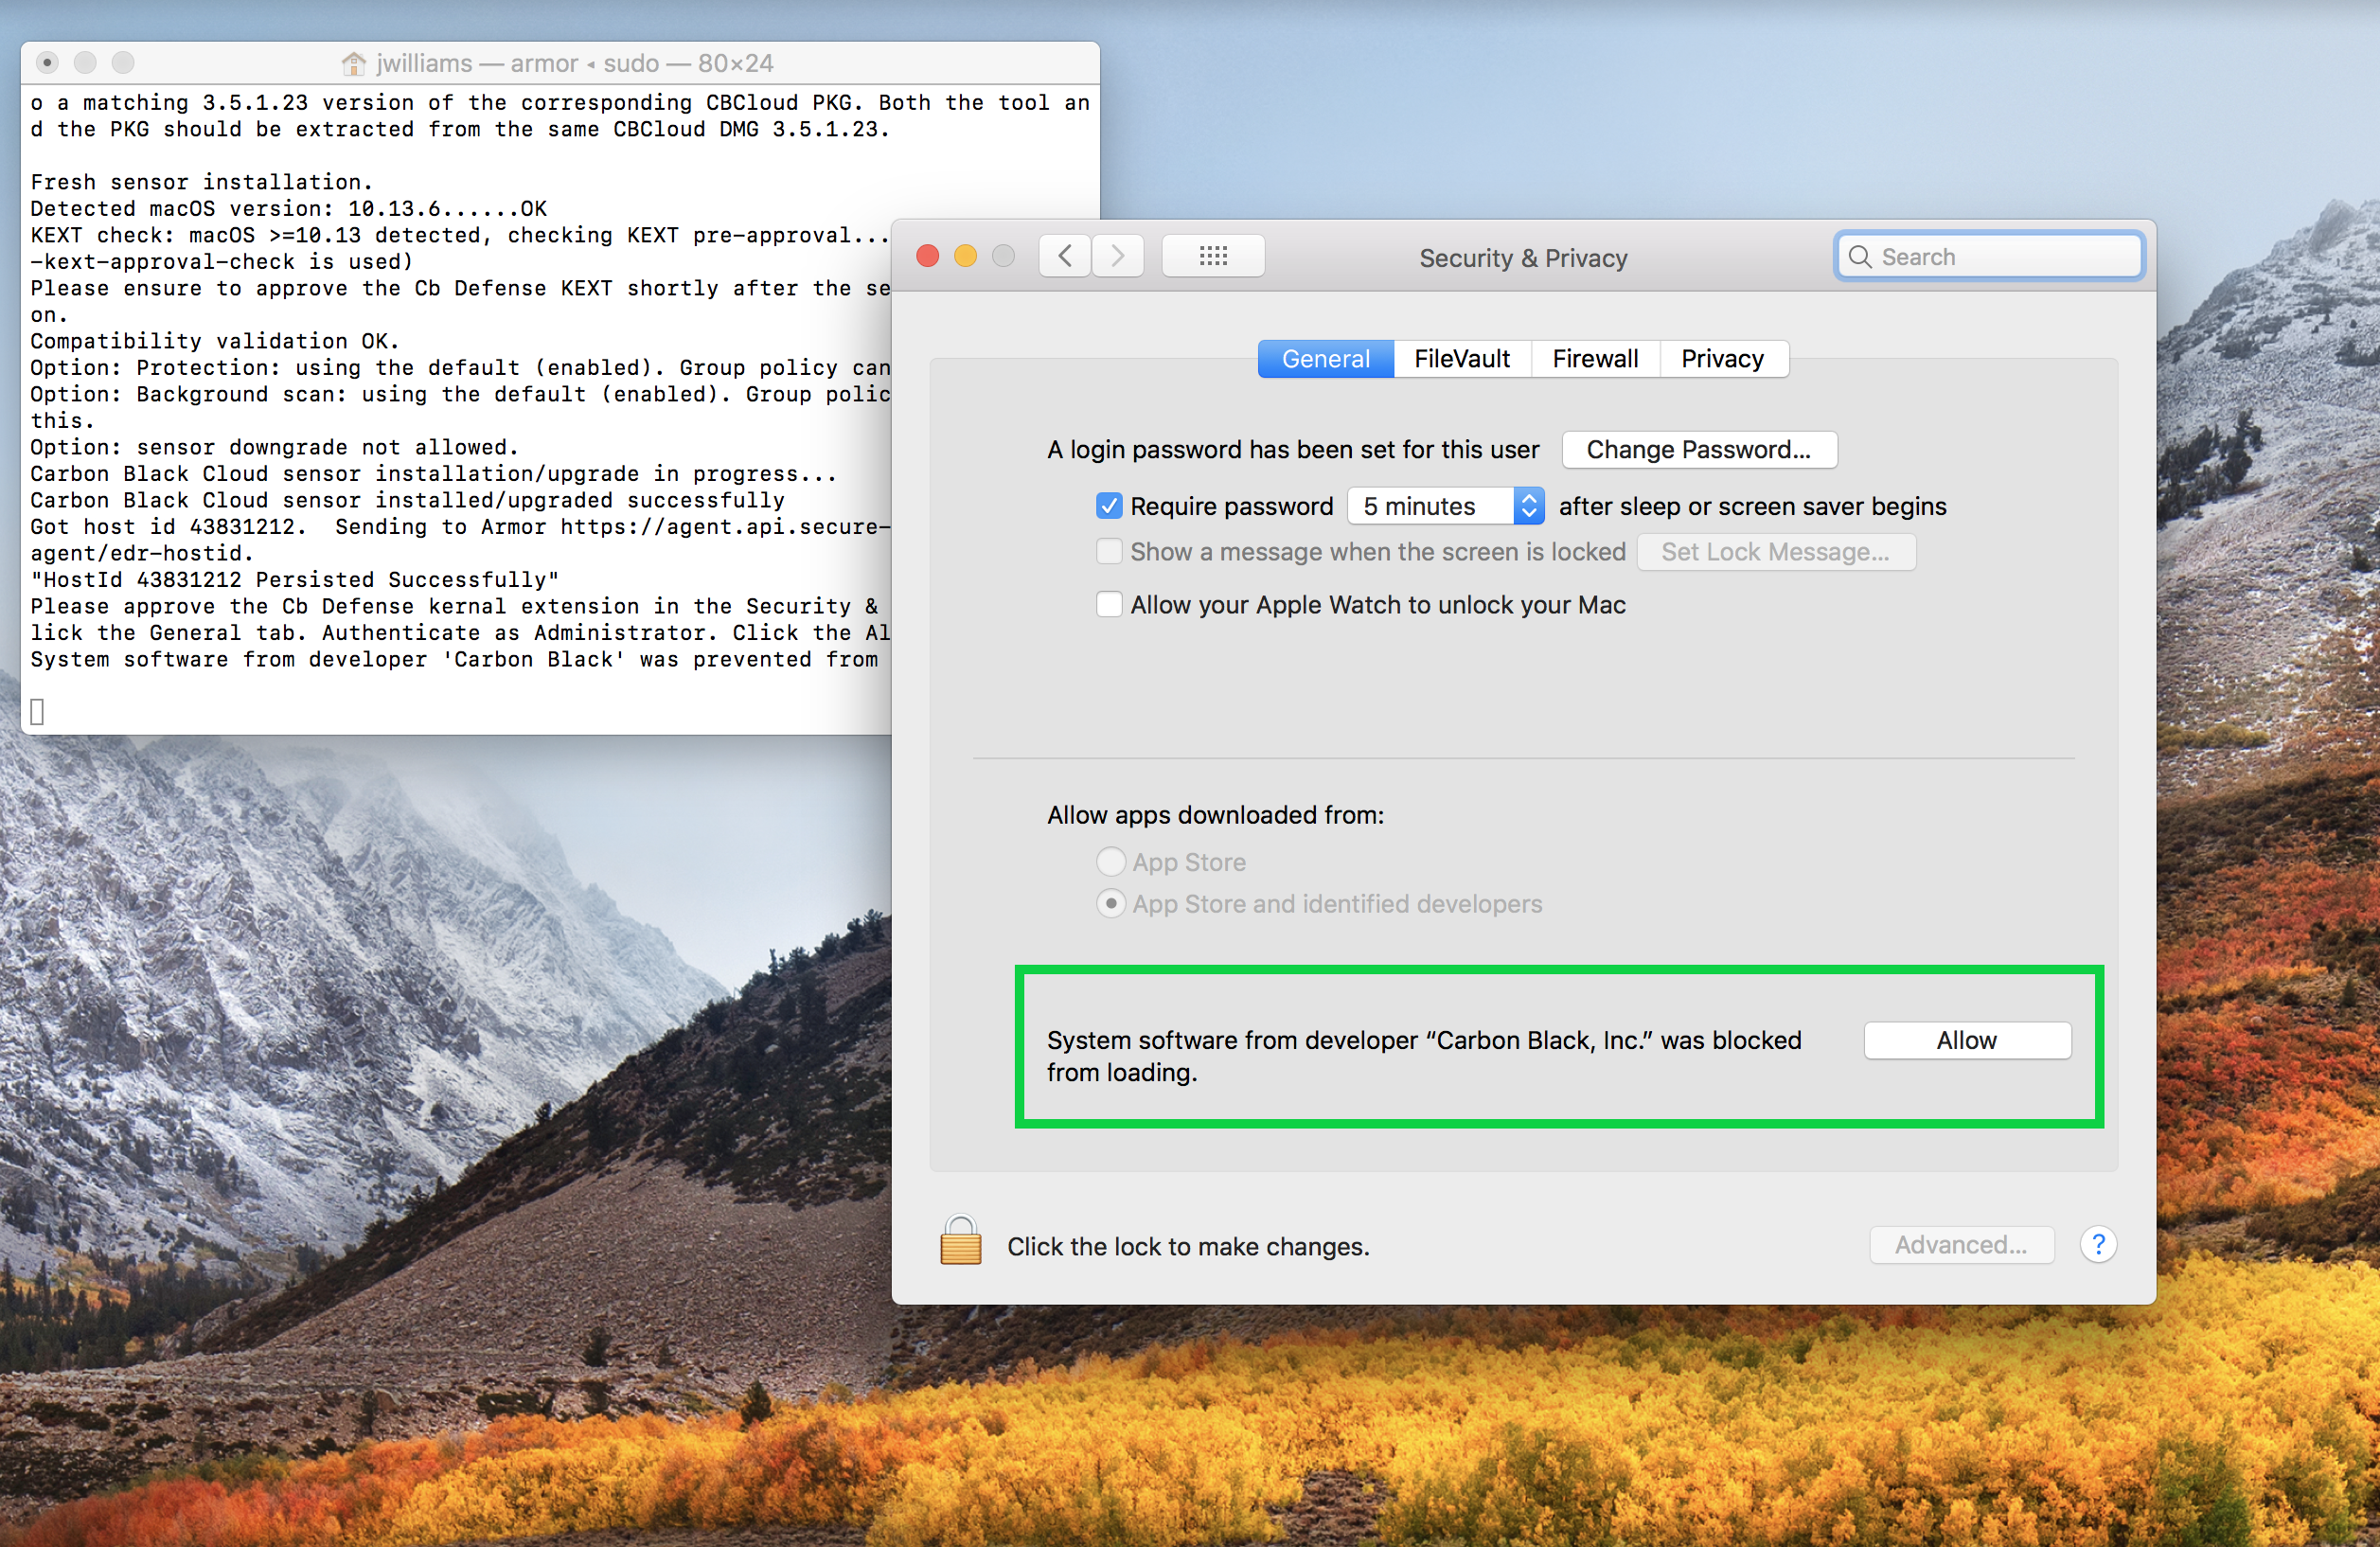Select App Store and identified developers option

click(x=1111, y=904)
